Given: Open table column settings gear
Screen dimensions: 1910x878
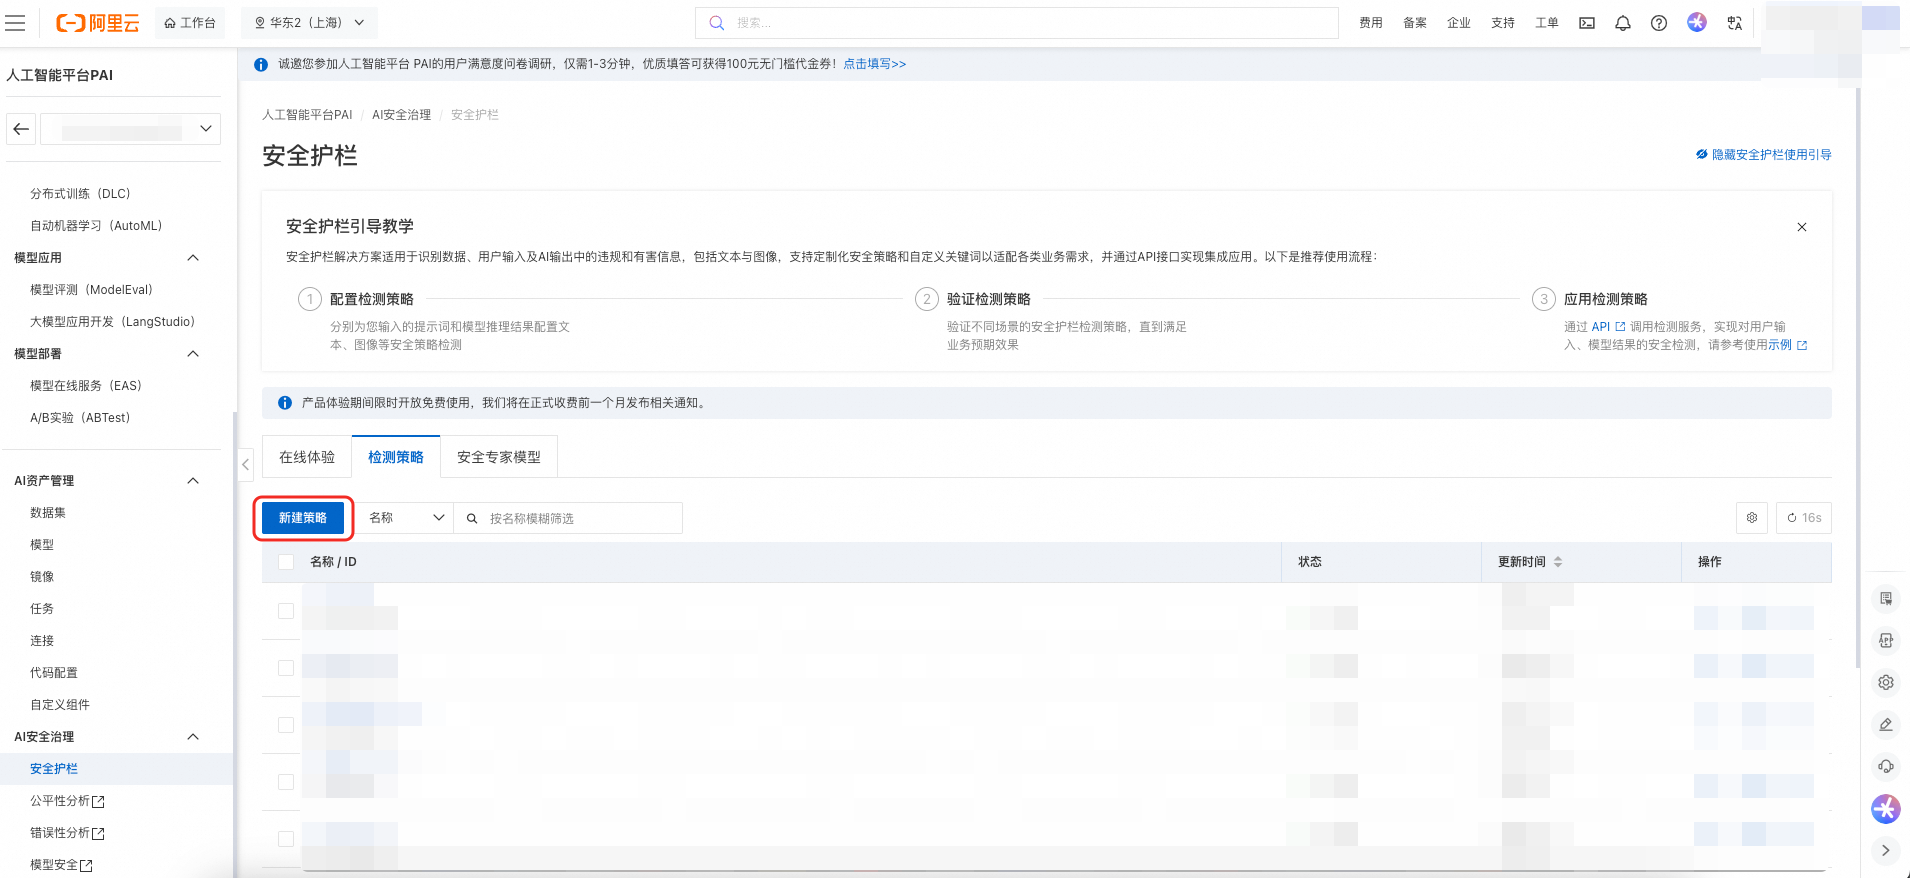Looking at the screenshot, I should [1752, 518].
